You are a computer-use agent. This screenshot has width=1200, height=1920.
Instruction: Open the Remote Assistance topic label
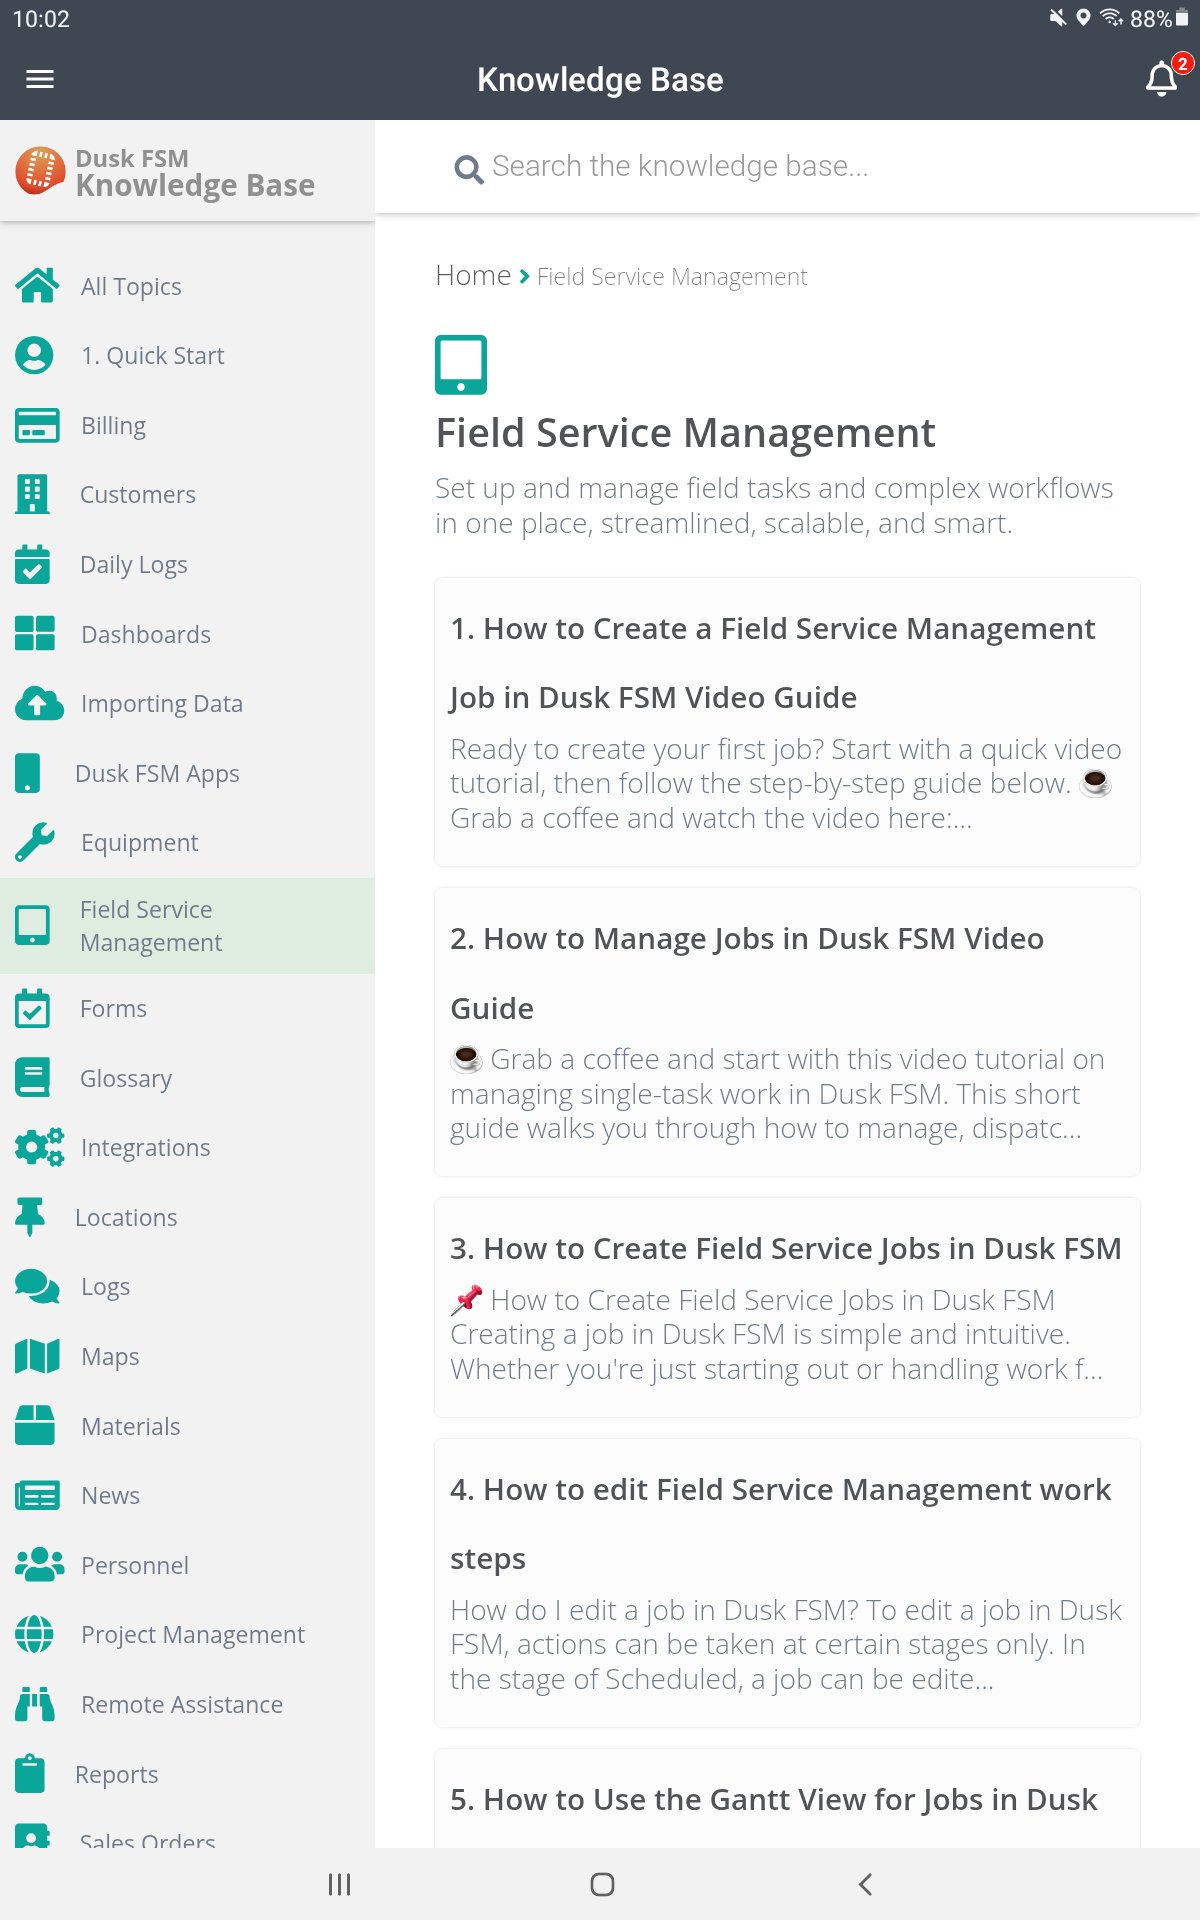click(x=182, y=1704)
